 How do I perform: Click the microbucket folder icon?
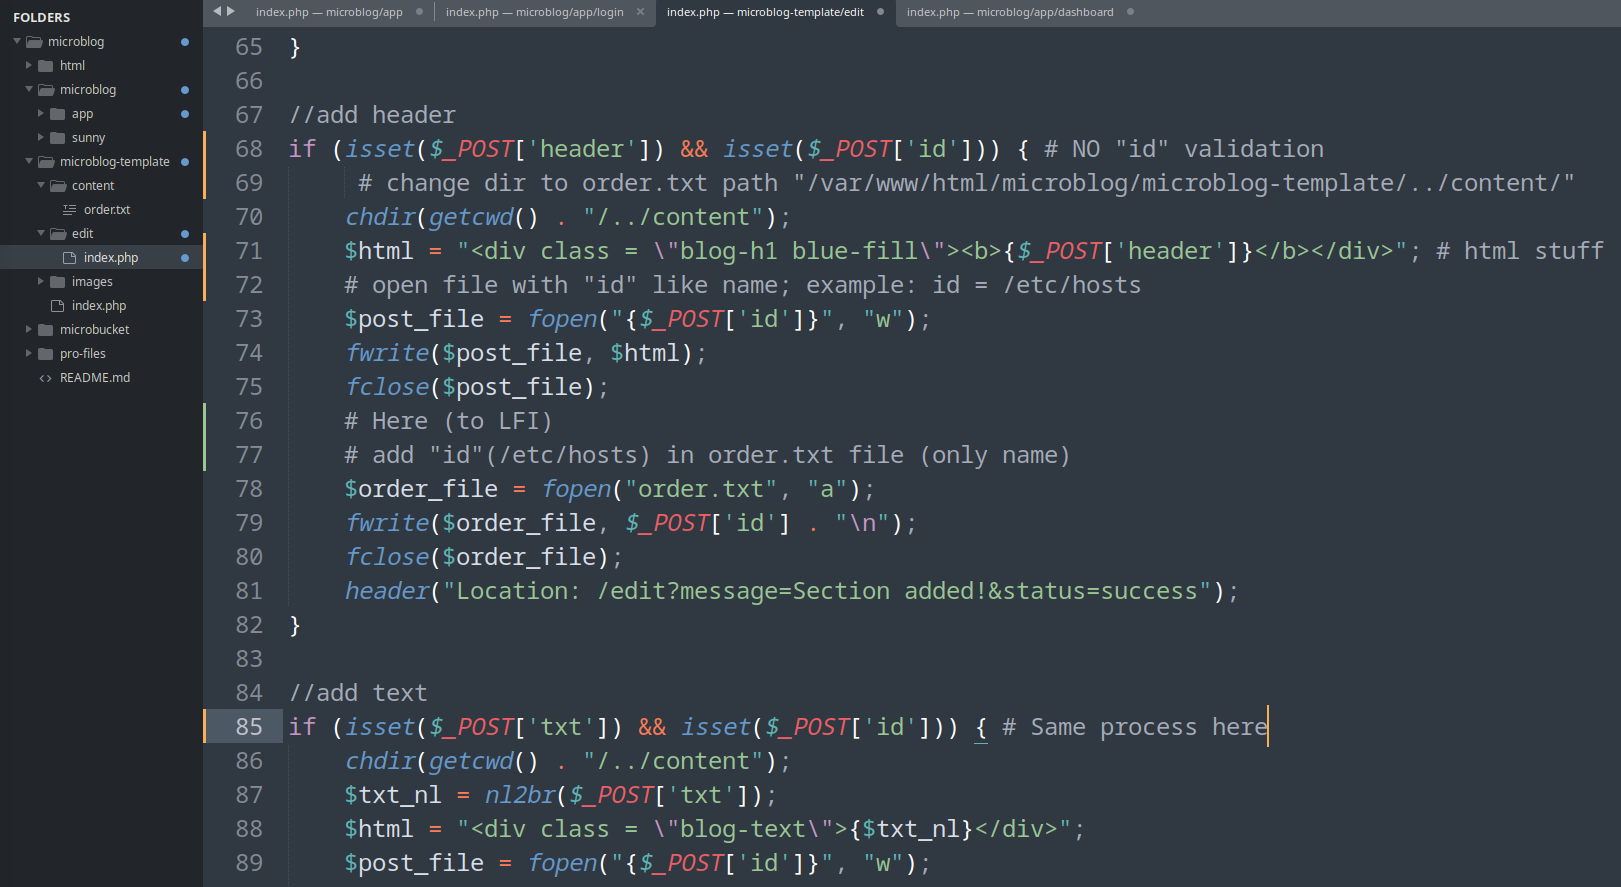pos(46,330)
